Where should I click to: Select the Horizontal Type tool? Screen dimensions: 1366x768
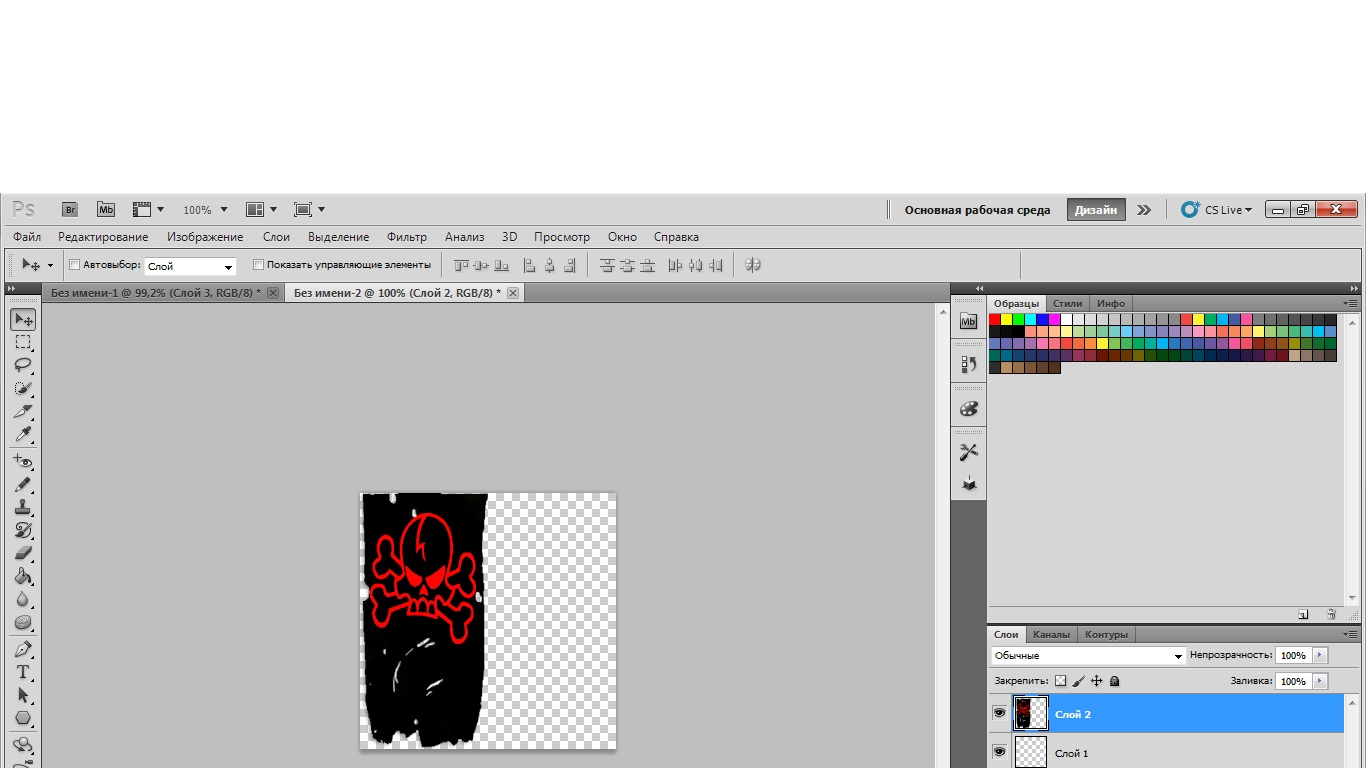point(23,672)
